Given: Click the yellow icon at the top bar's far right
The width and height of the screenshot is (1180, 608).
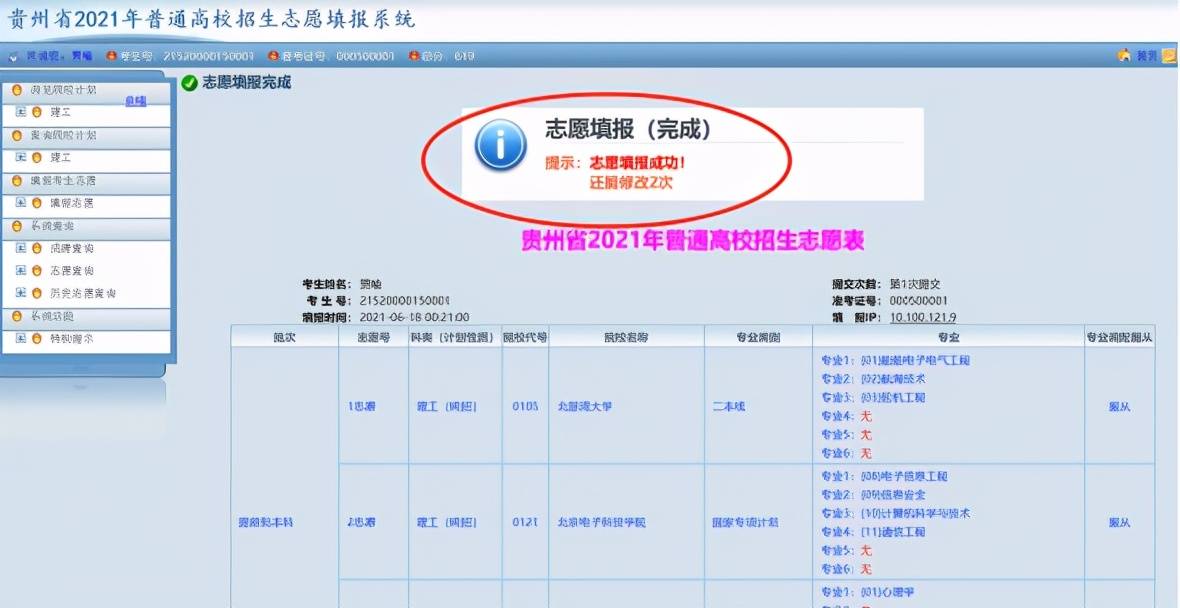Looking at the screenshot, I should coord(1169,56).
